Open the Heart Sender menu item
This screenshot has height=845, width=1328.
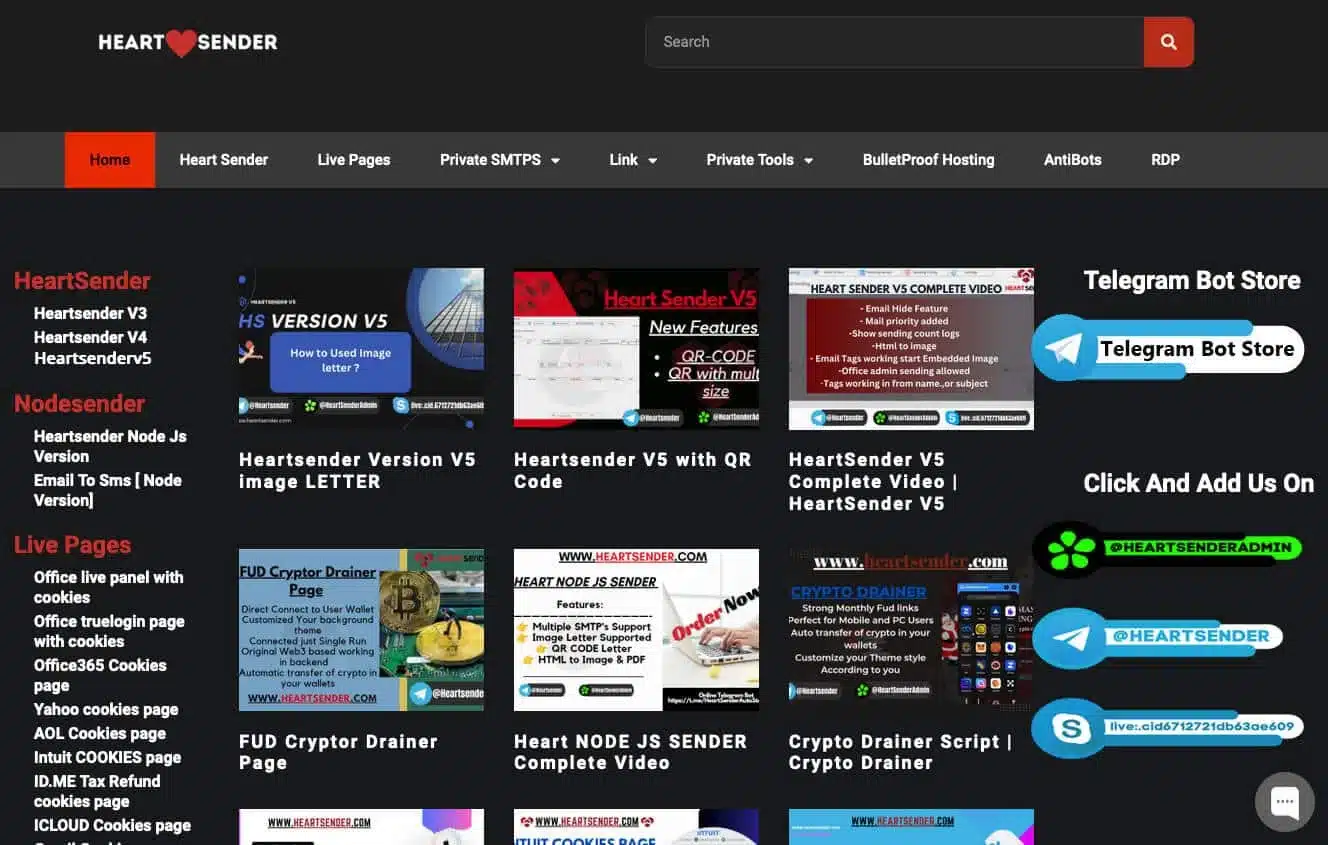pyautogui.click(x=224, y=160)
